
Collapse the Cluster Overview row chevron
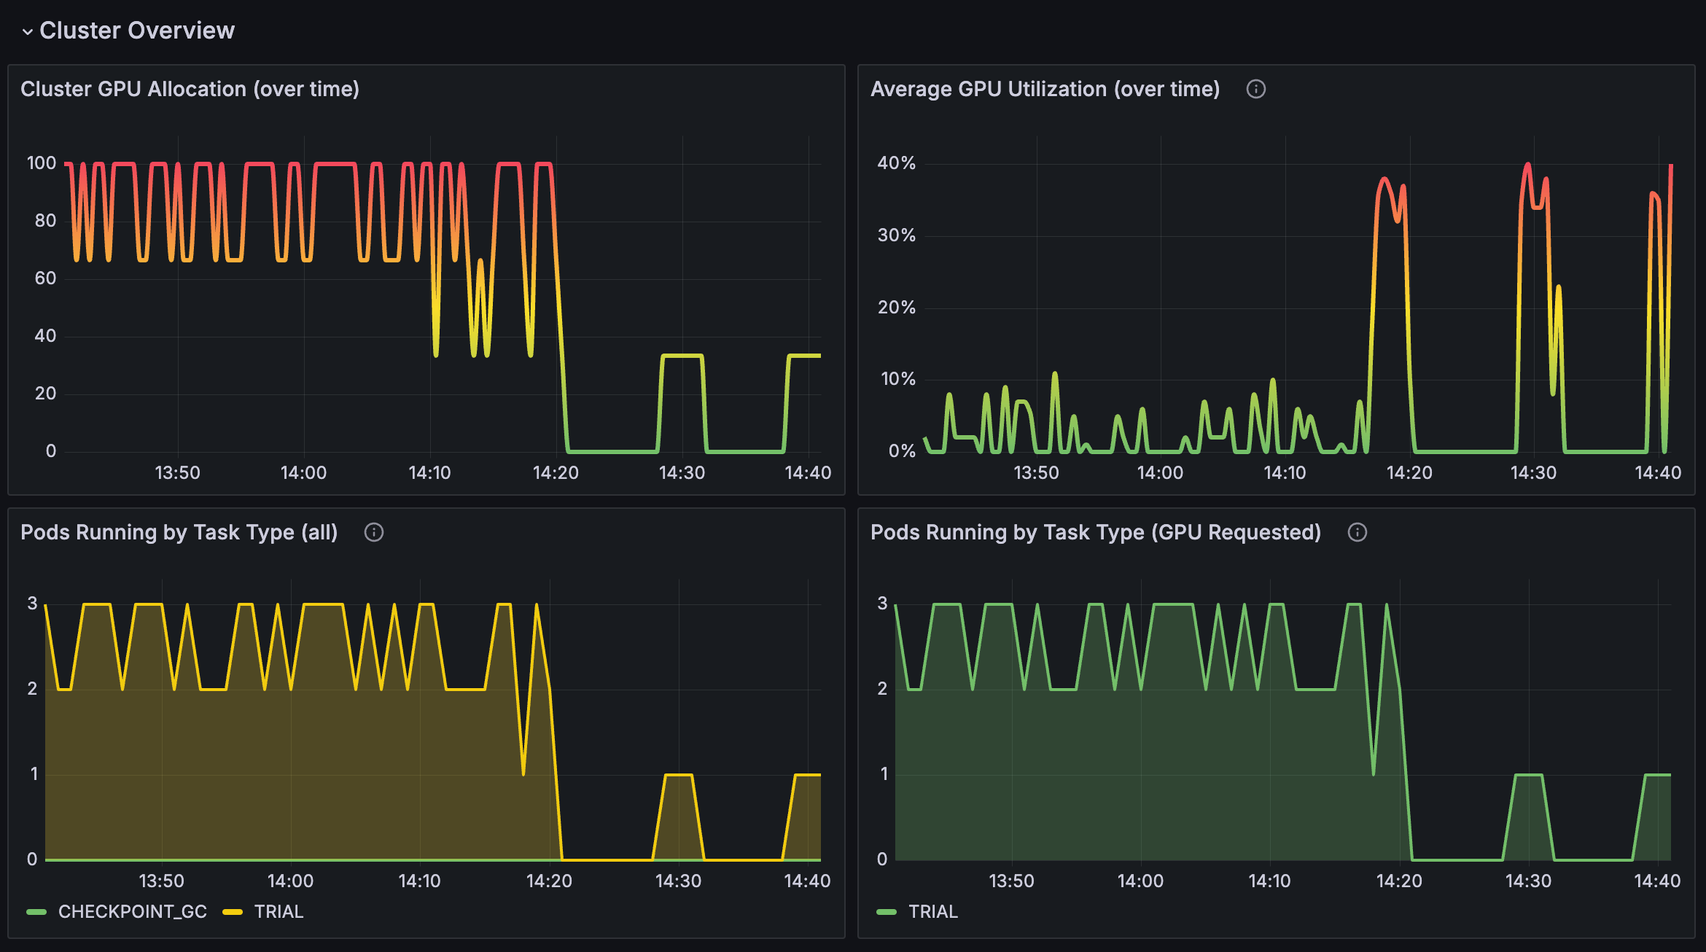27,32
